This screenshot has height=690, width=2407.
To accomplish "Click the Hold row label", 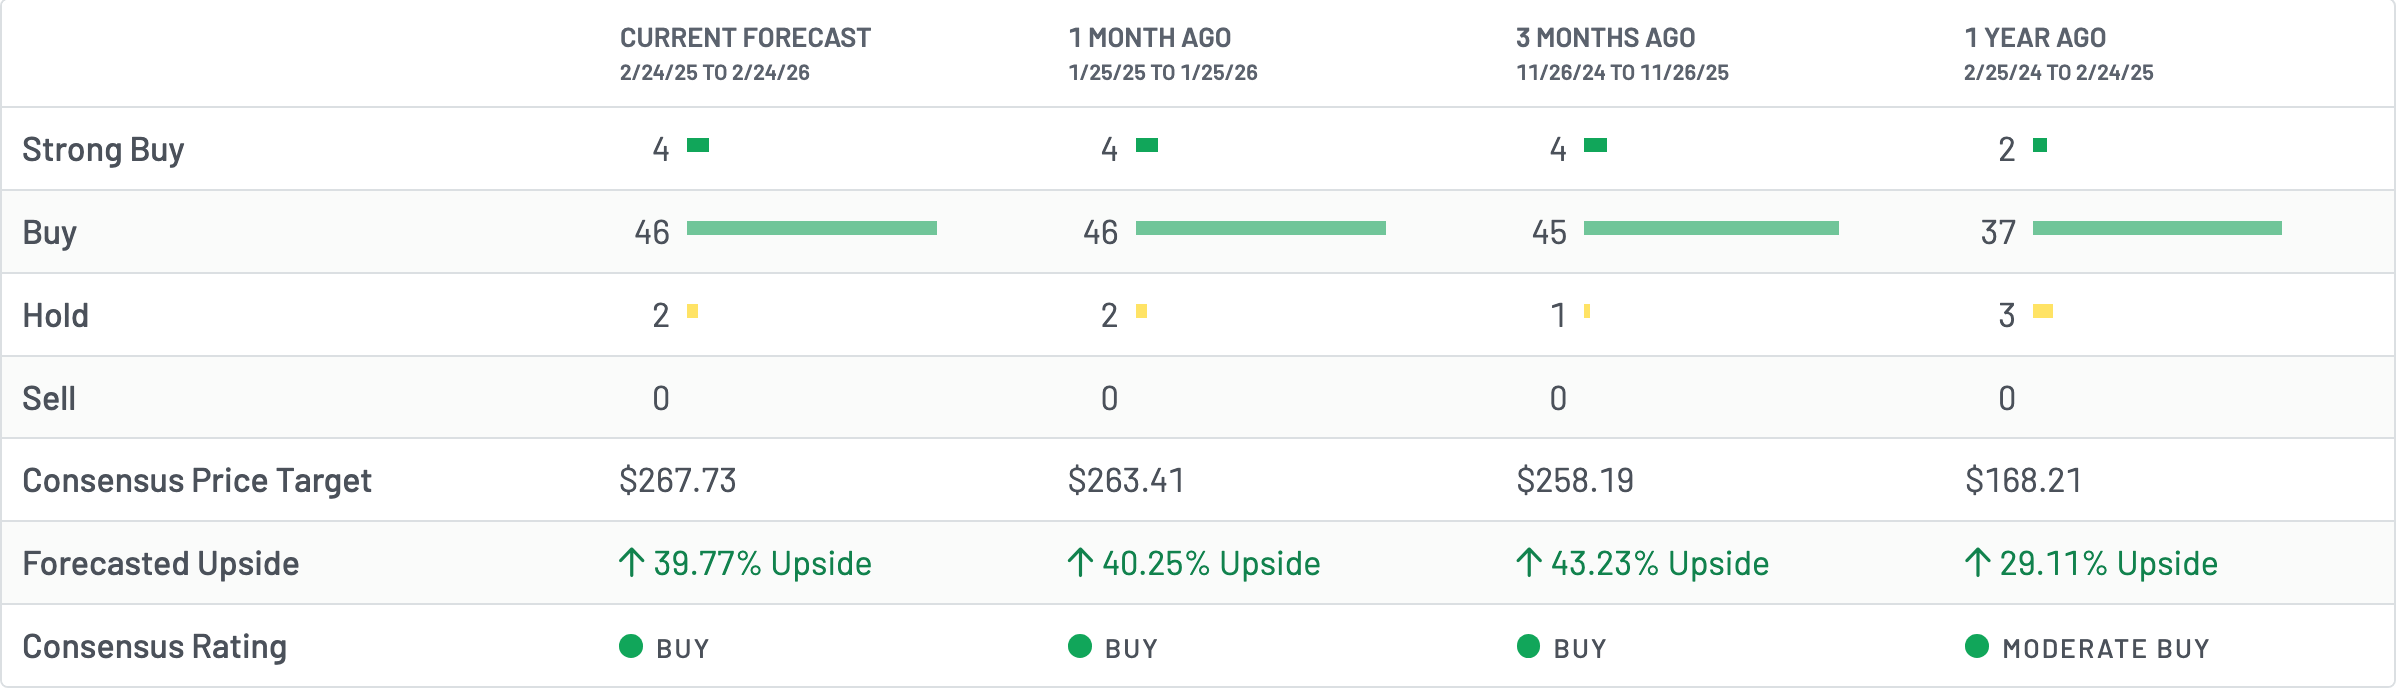I will [56, 315].
